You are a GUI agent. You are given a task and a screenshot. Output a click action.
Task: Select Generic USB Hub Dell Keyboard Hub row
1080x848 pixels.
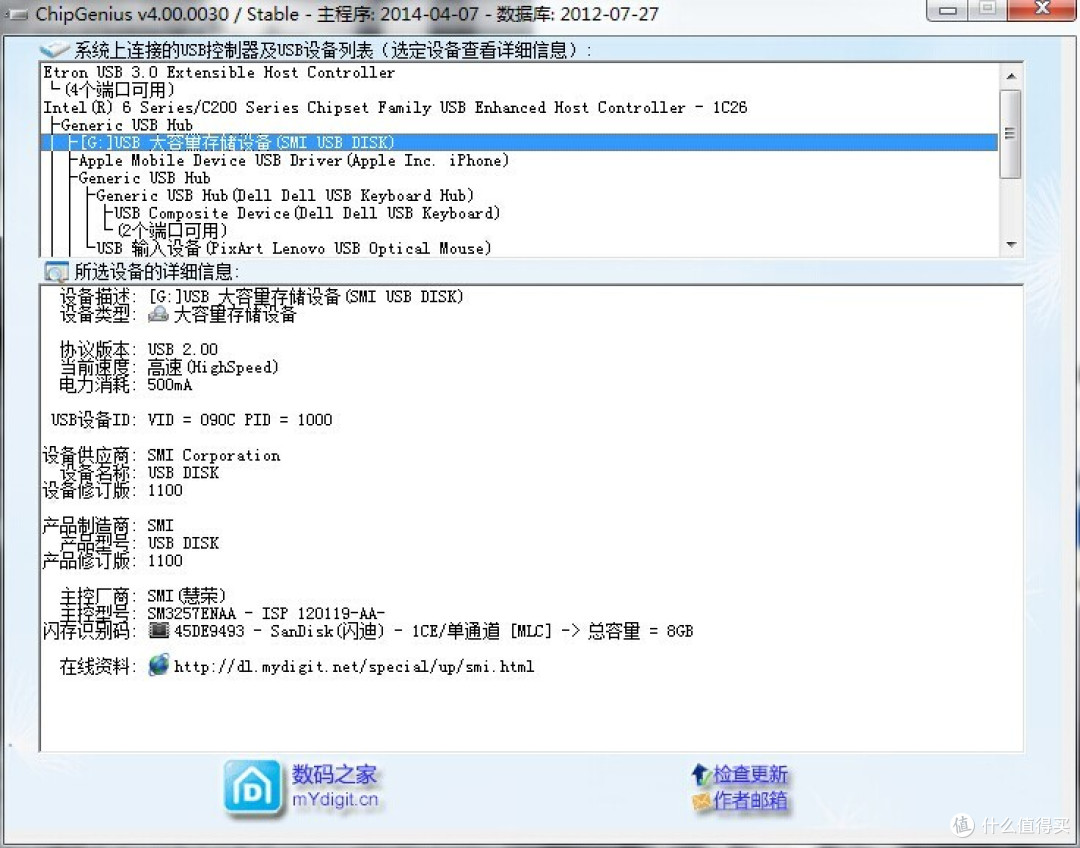285,196
